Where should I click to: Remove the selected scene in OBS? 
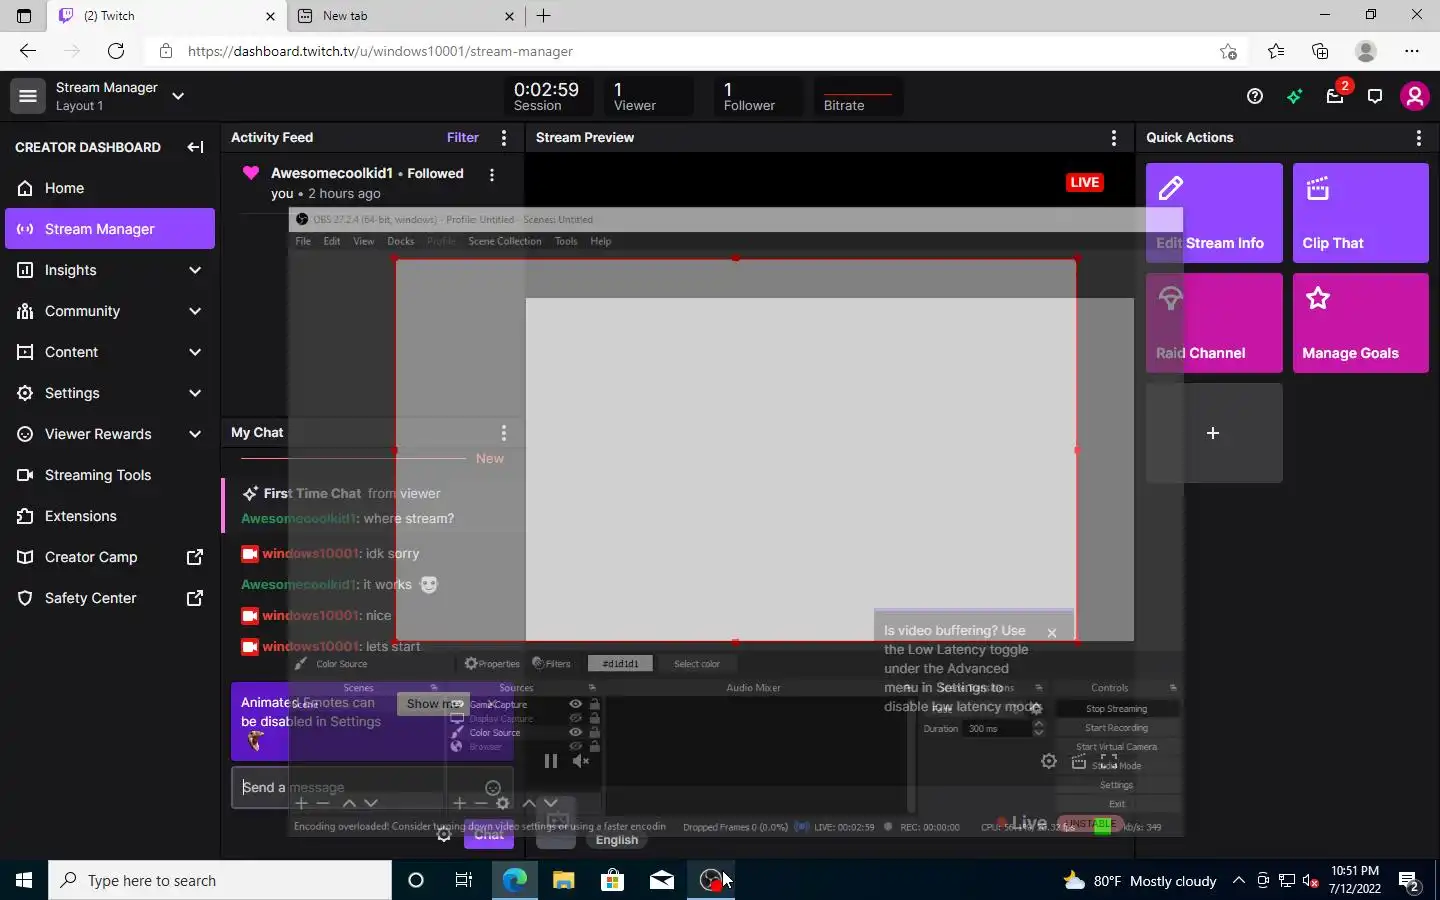tap(323, 803)
